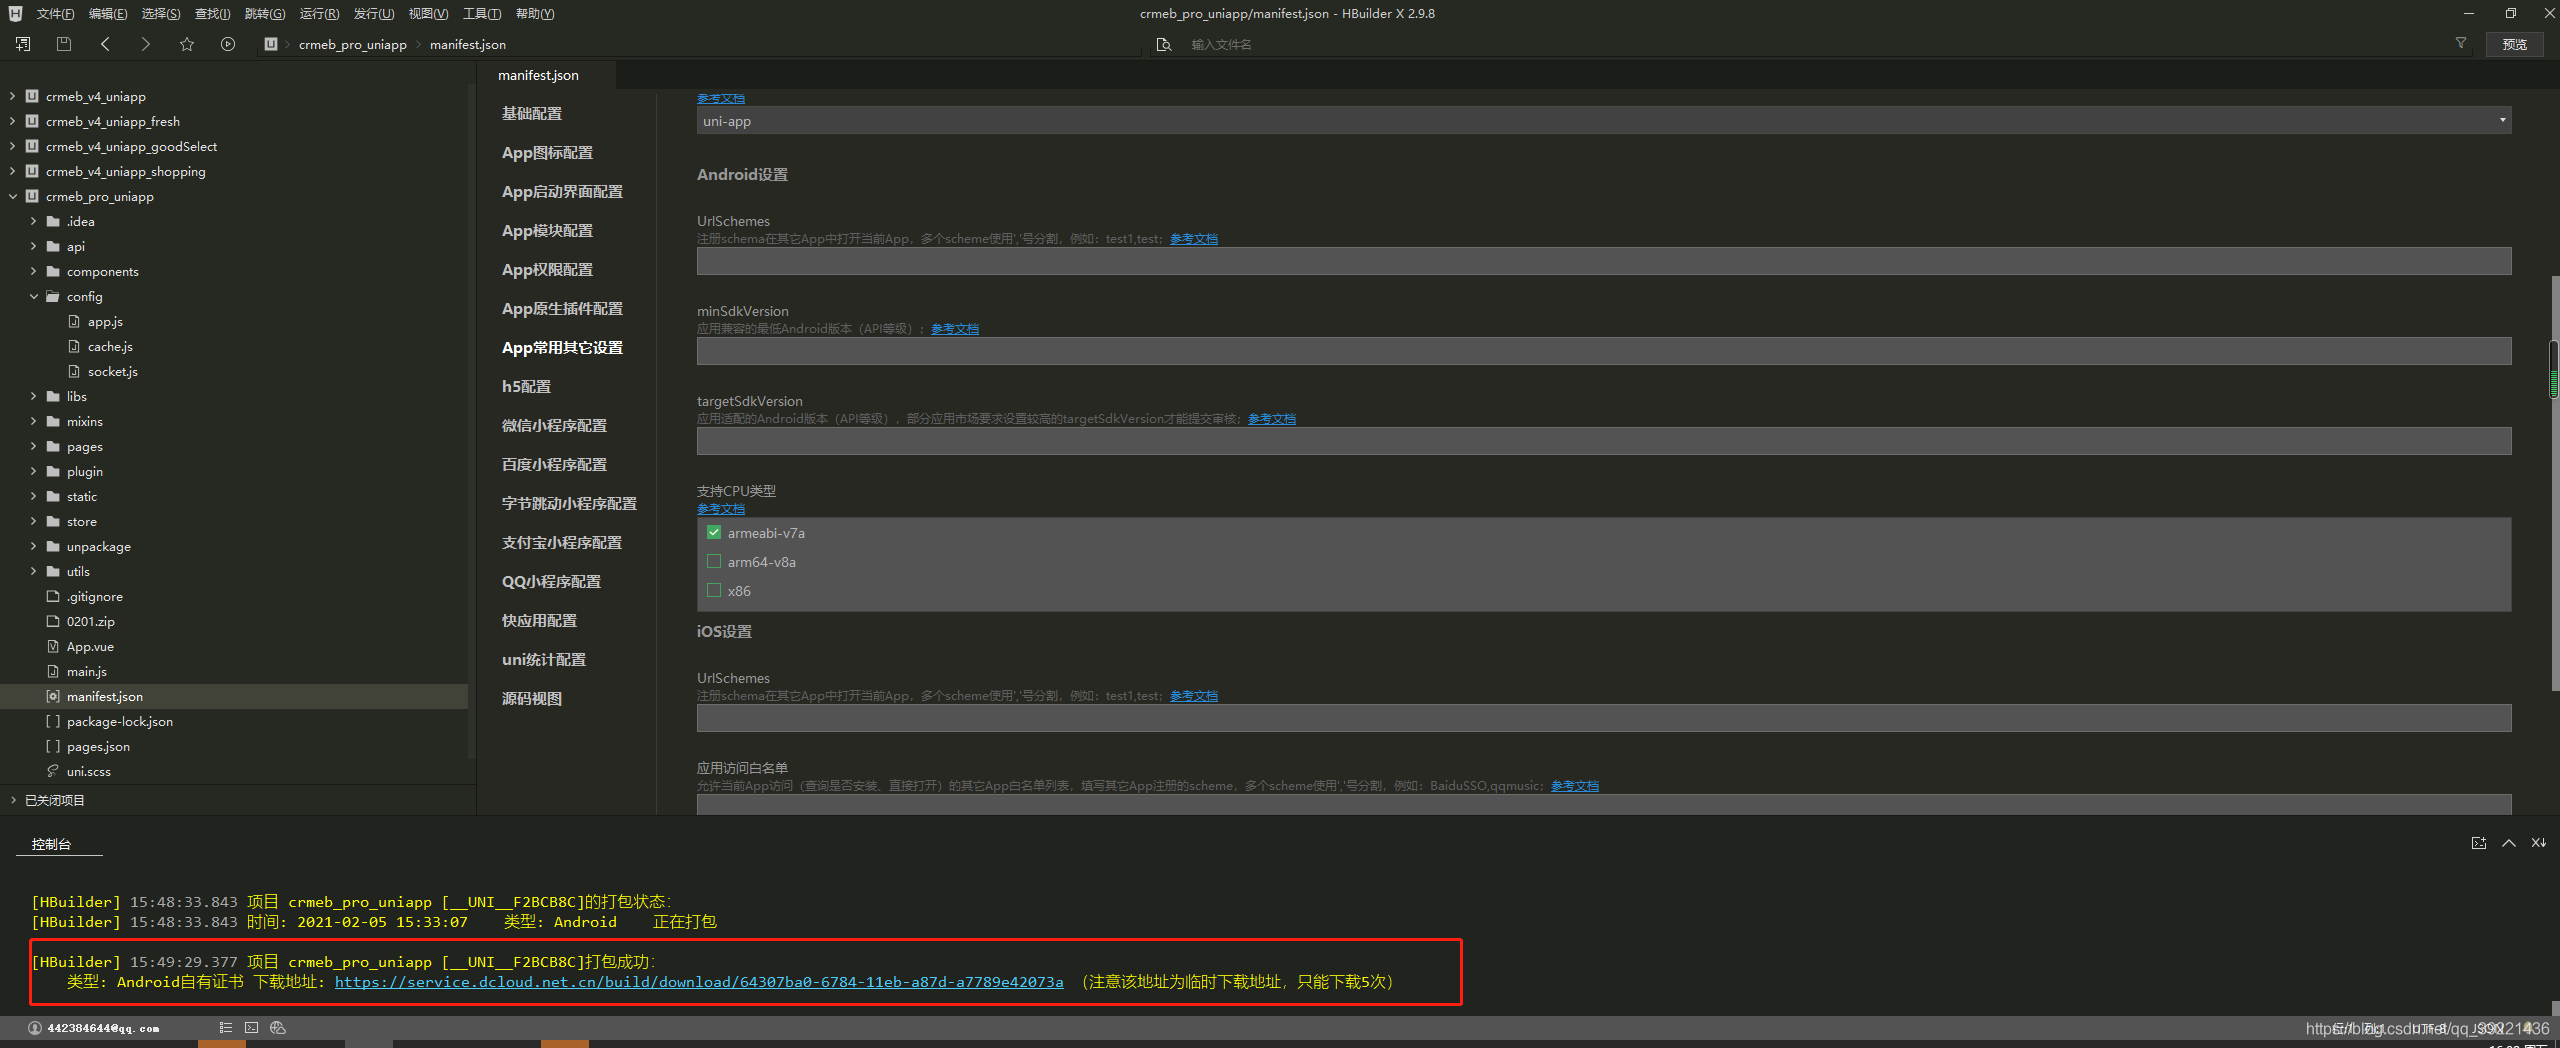
Task: Click the uni.scss file icon
Action: point(53,771)
